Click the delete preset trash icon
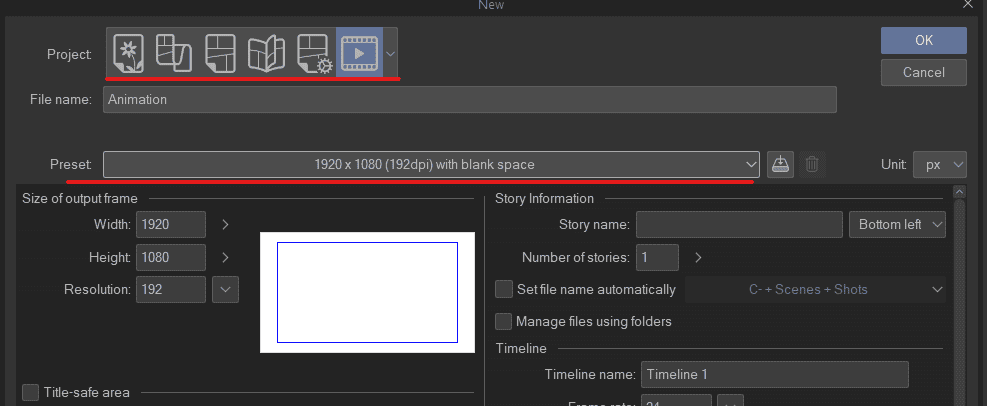Viewport: 987px width, 406px height. 812,164
